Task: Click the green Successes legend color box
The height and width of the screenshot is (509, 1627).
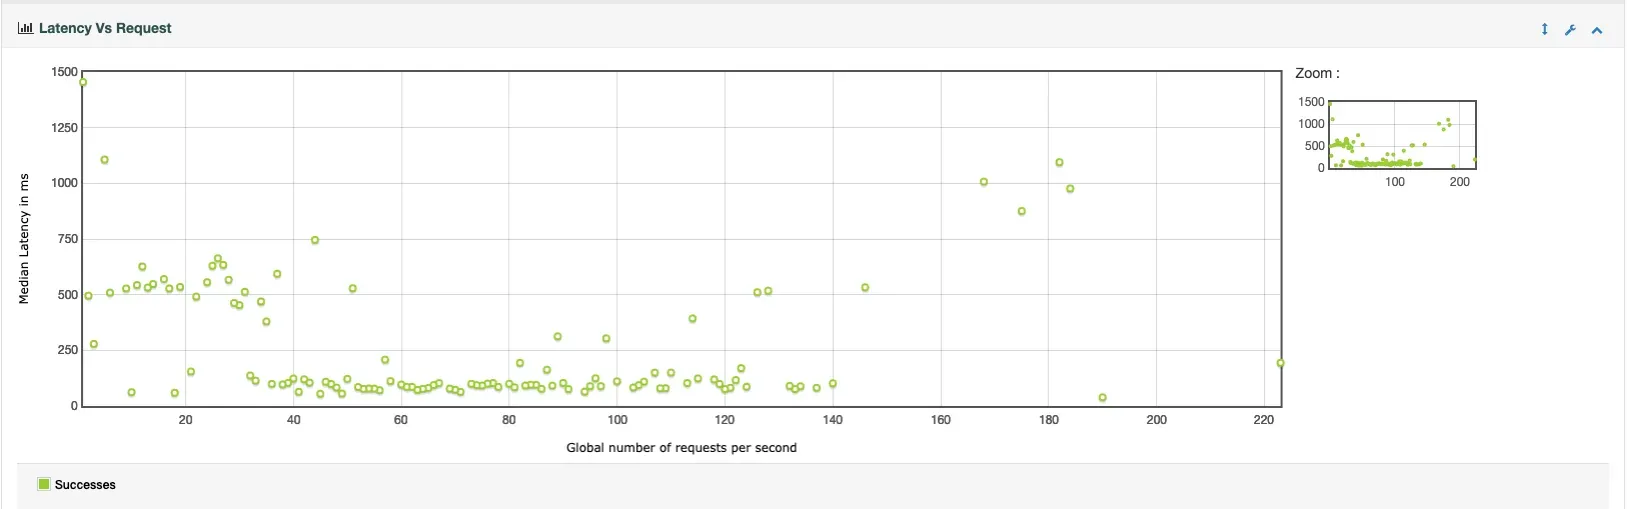Action: click(x=44, y=484)
